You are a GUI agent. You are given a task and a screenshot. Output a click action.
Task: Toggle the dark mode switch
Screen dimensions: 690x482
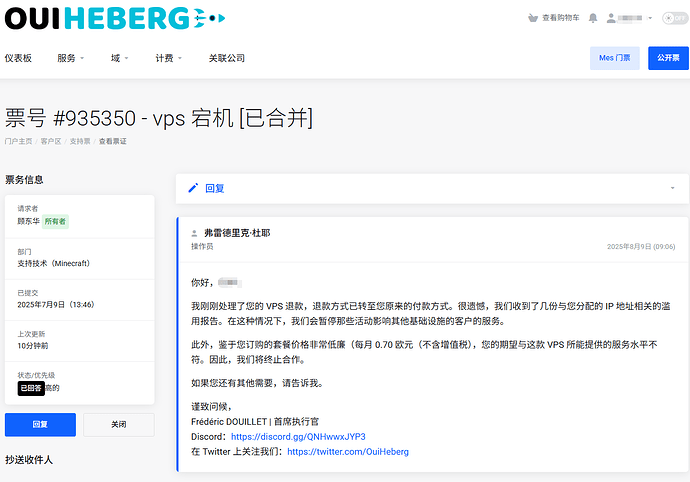pos(675,18)
